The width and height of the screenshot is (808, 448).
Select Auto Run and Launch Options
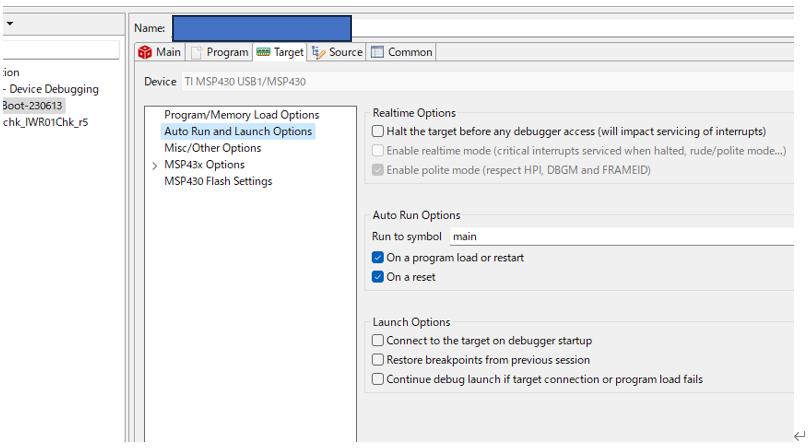[x=238, y=131]
